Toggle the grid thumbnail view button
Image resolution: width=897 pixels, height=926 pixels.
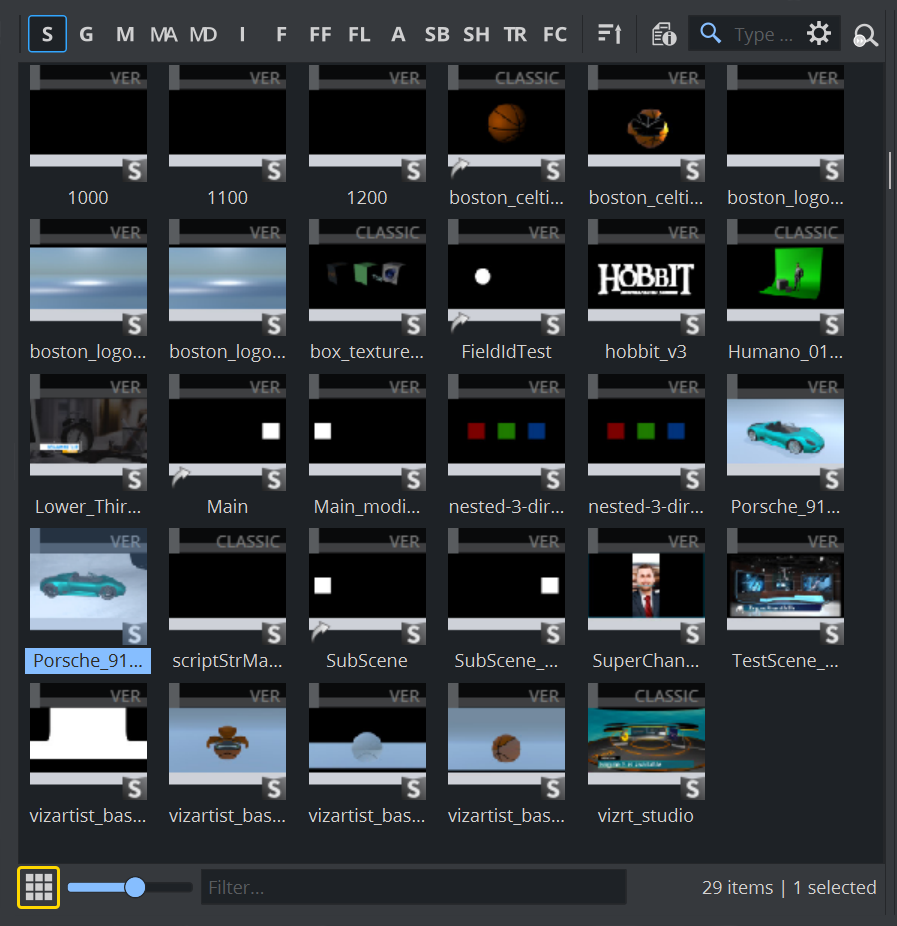(x=39, y=887)
